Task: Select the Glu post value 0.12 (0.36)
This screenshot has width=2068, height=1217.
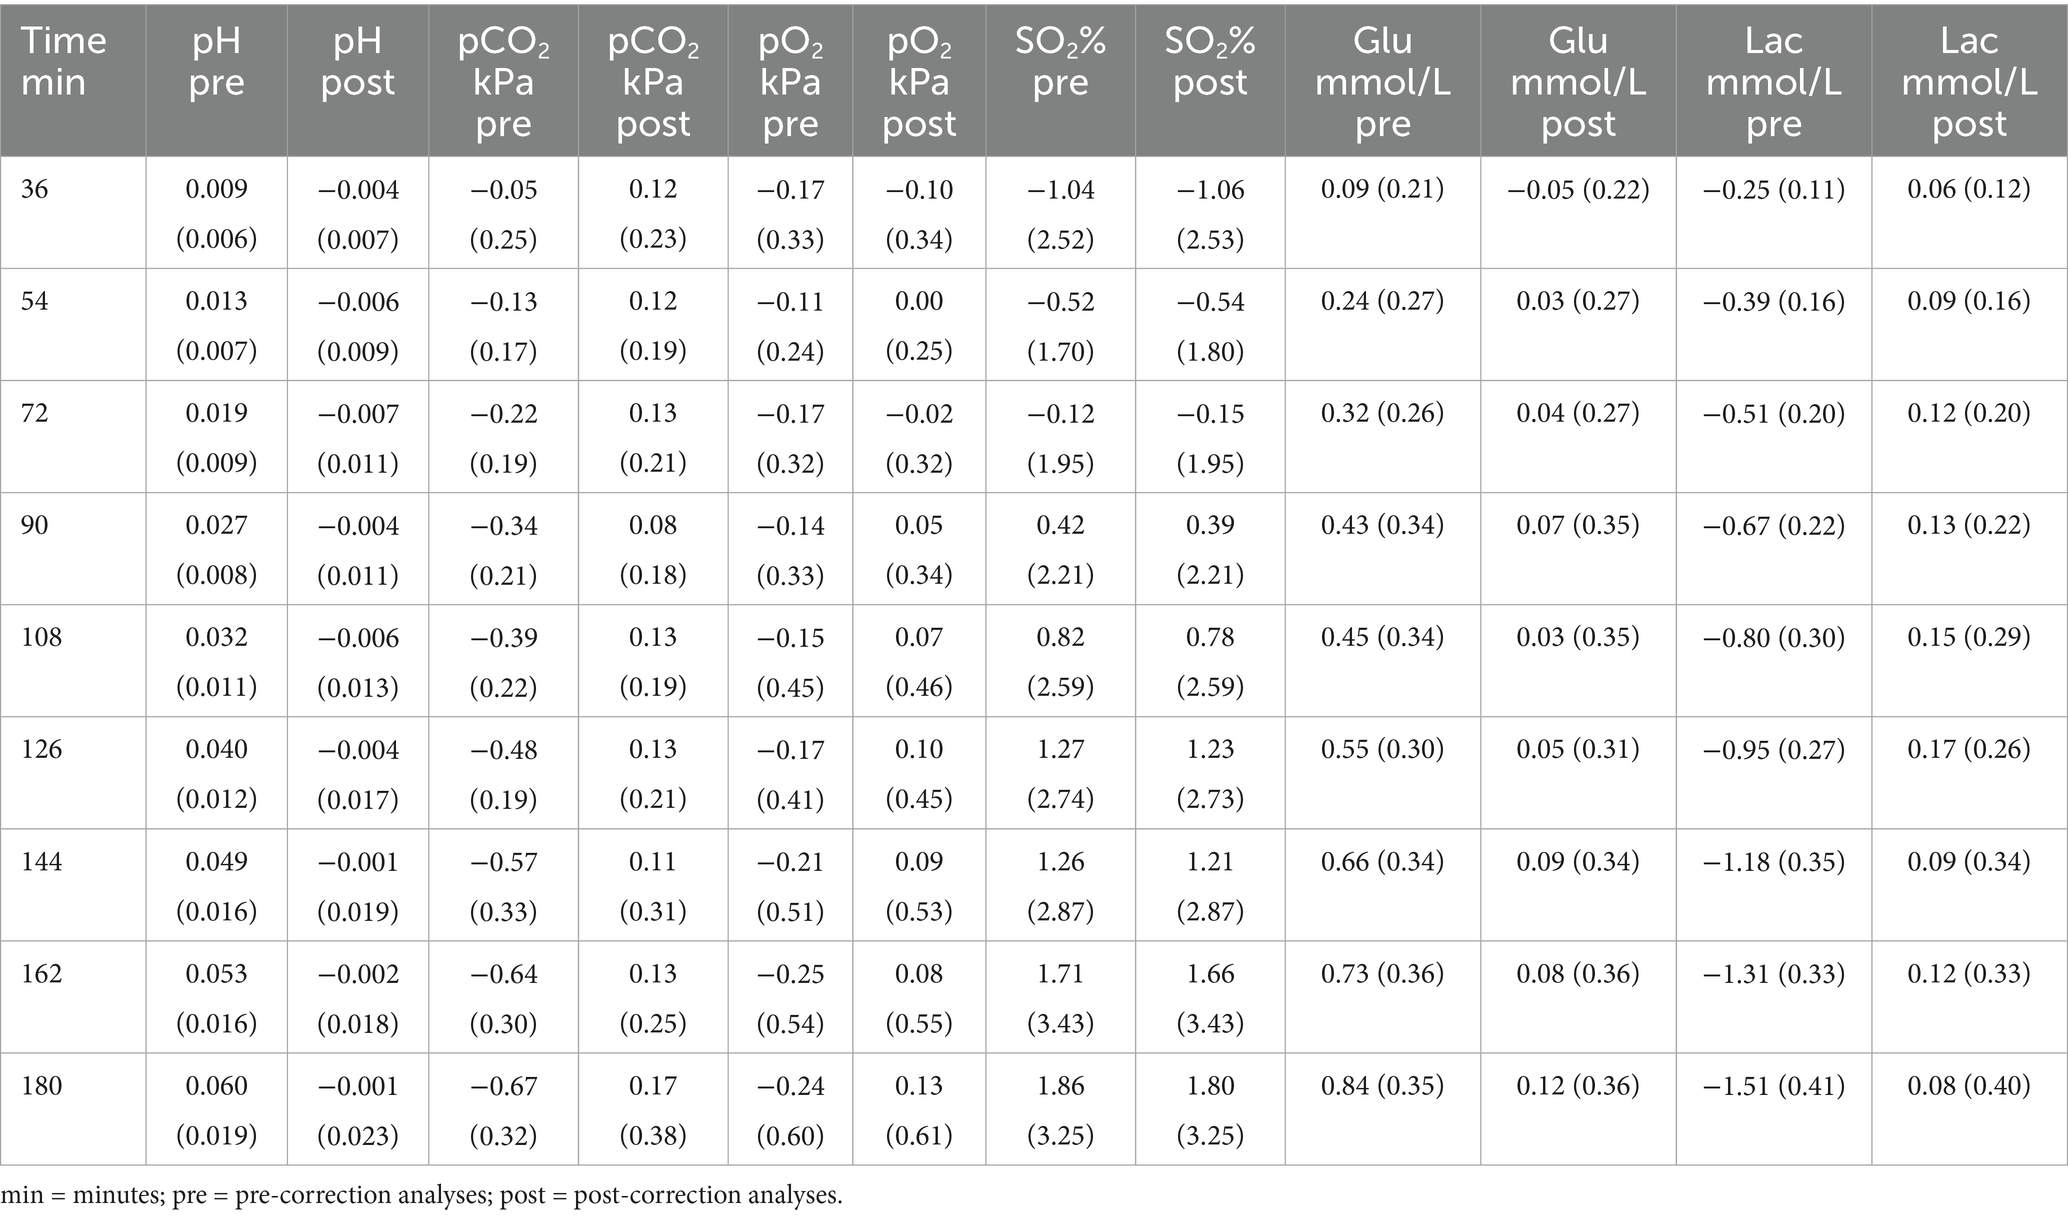Action: (x=1578, y=1085)
